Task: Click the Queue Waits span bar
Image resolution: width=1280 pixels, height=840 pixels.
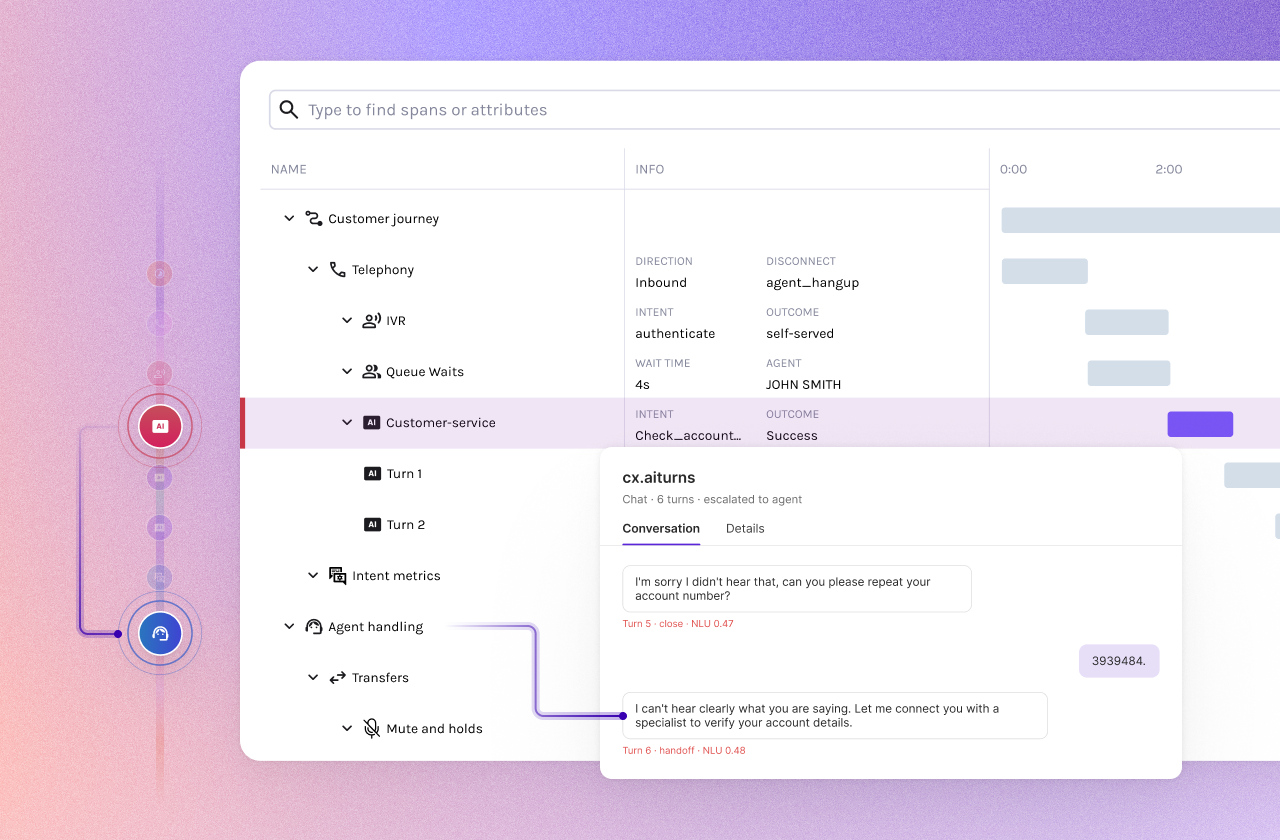Action: tap(1129, 373)
